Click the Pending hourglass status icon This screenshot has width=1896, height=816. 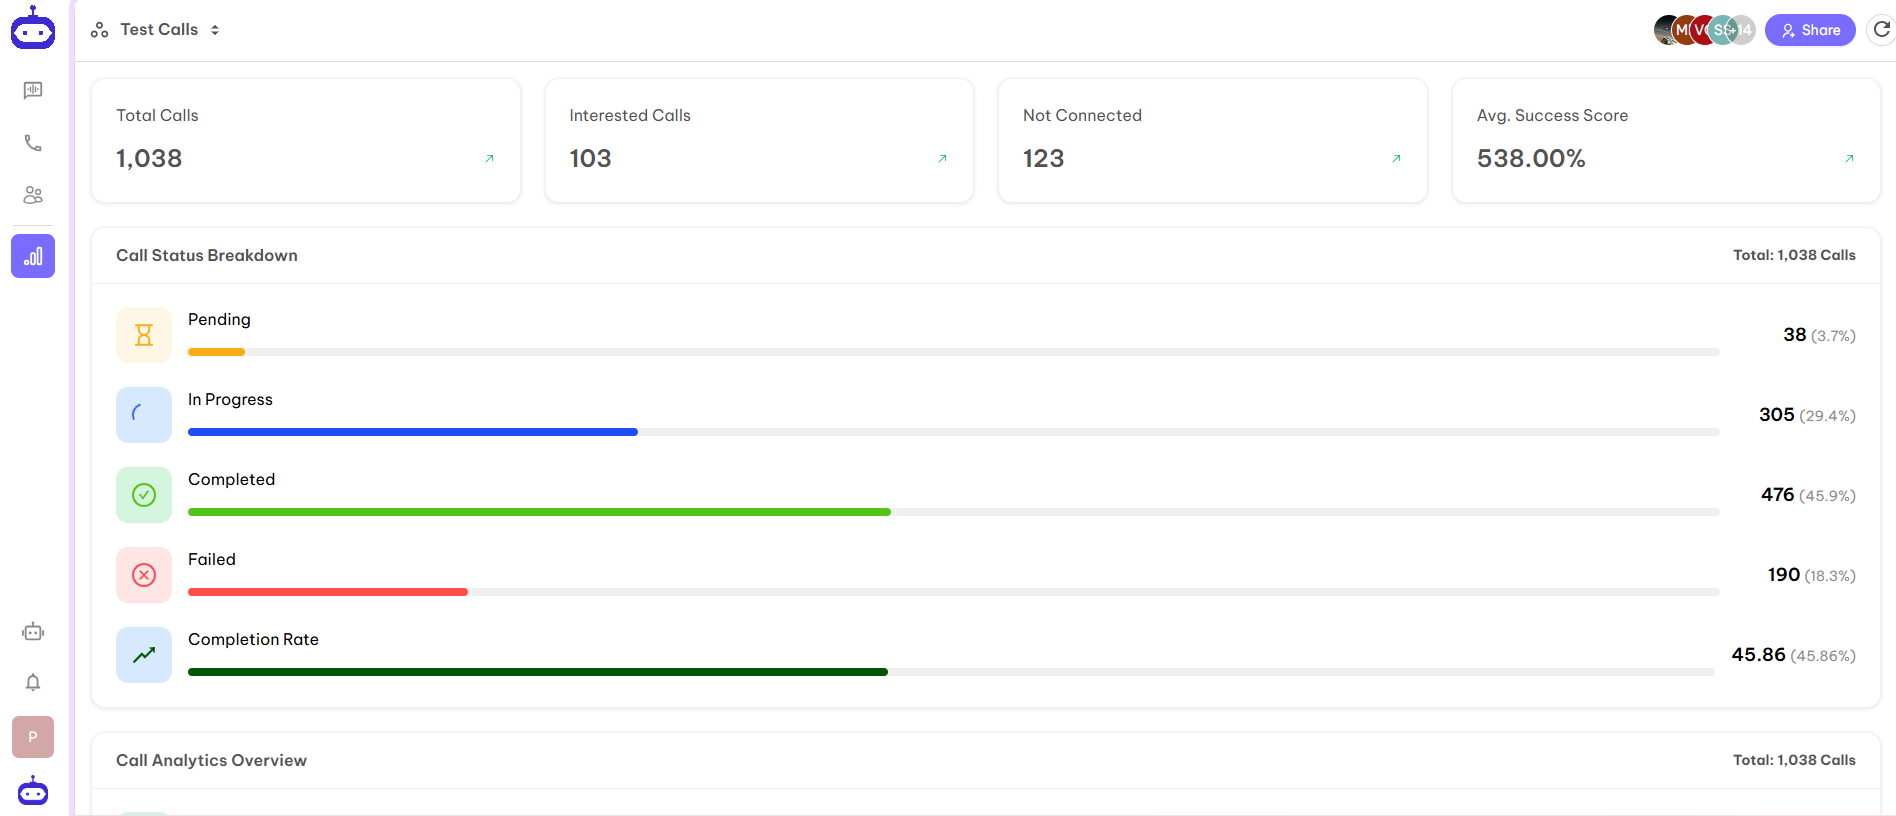point(143,334)
